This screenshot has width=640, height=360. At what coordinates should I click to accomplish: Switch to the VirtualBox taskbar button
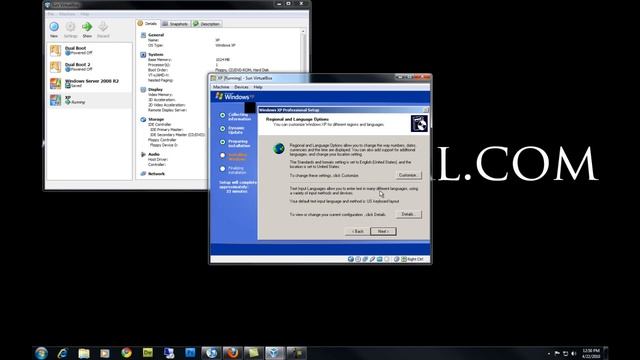[x=275, y=353]
